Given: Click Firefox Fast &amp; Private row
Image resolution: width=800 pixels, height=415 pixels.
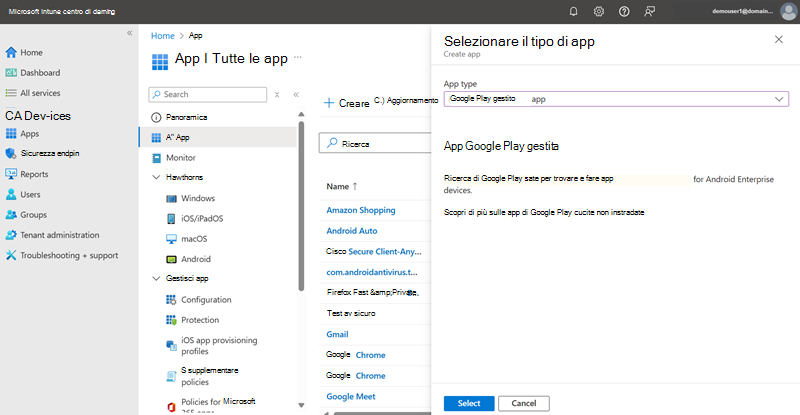Looking at the screenshot, I should pyautogui.click(x=372, y=292).
